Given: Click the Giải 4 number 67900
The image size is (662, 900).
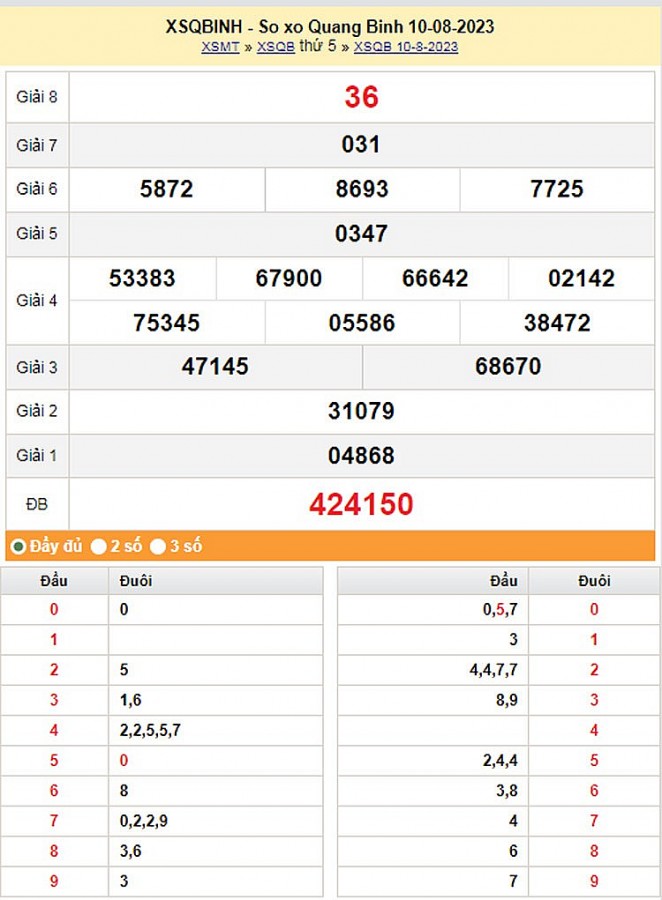Looking at the screenshot, I should click(x=289, y=279).
